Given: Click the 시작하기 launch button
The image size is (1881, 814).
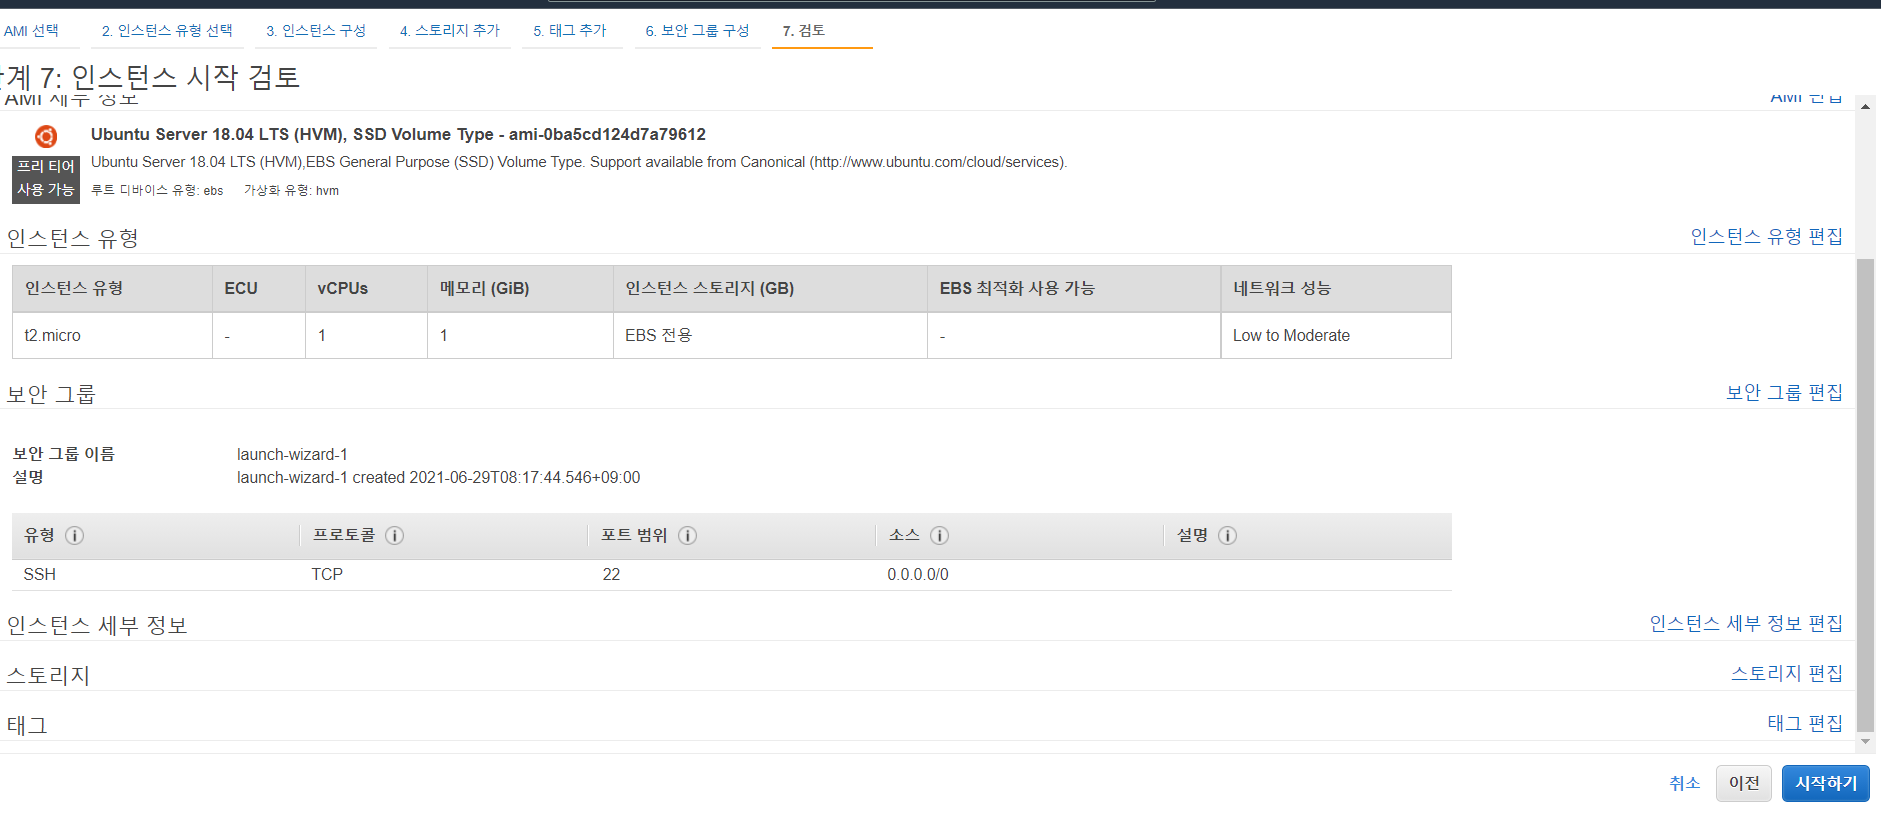Looking at the screenshot, I should tap(1826, 783).
